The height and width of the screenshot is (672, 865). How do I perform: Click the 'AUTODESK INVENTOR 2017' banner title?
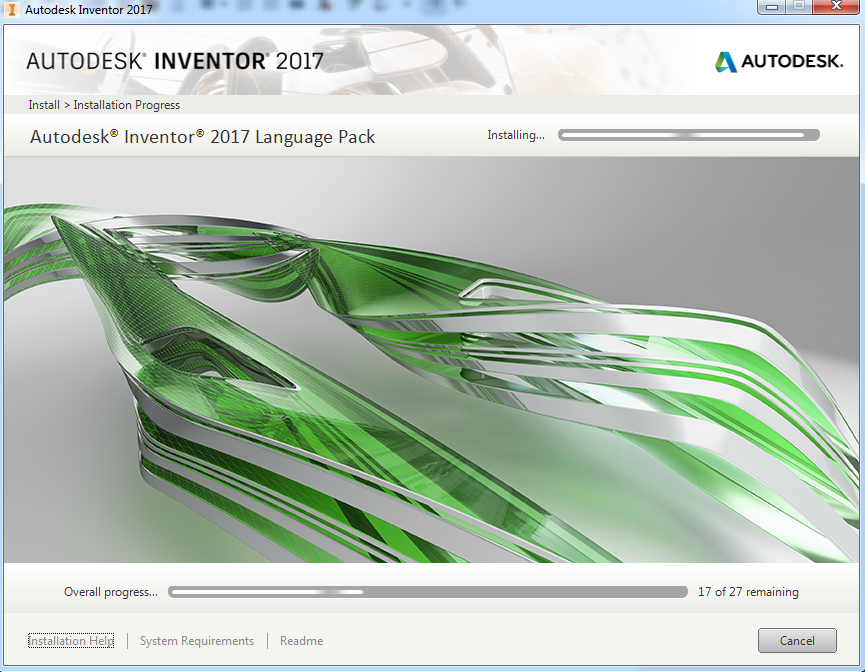click(x=175, y=61)
